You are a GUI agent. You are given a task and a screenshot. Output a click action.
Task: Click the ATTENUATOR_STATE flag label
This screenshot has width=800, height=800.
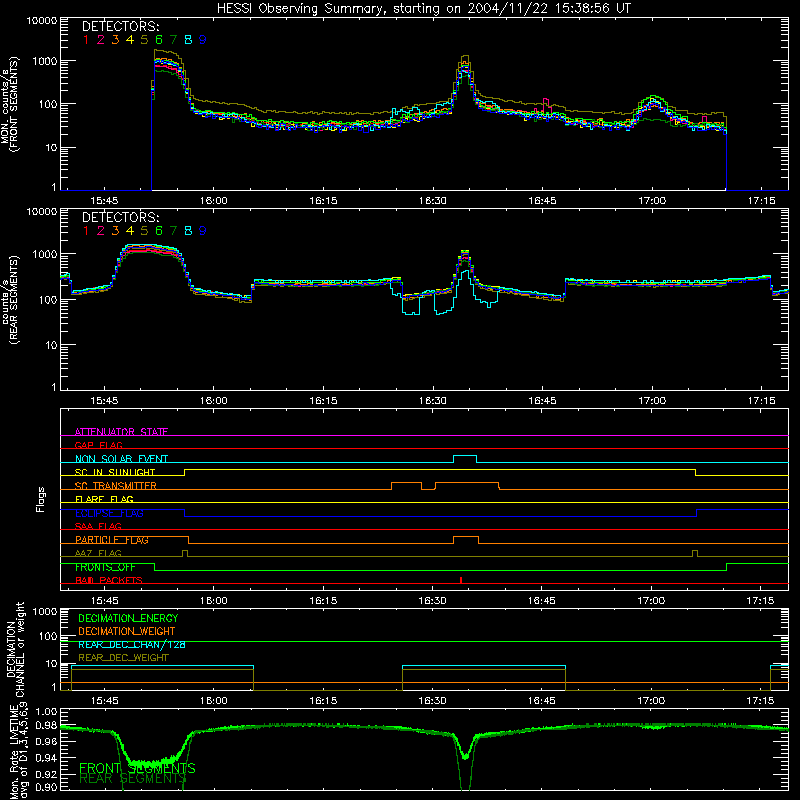click(x=121, y=432)
